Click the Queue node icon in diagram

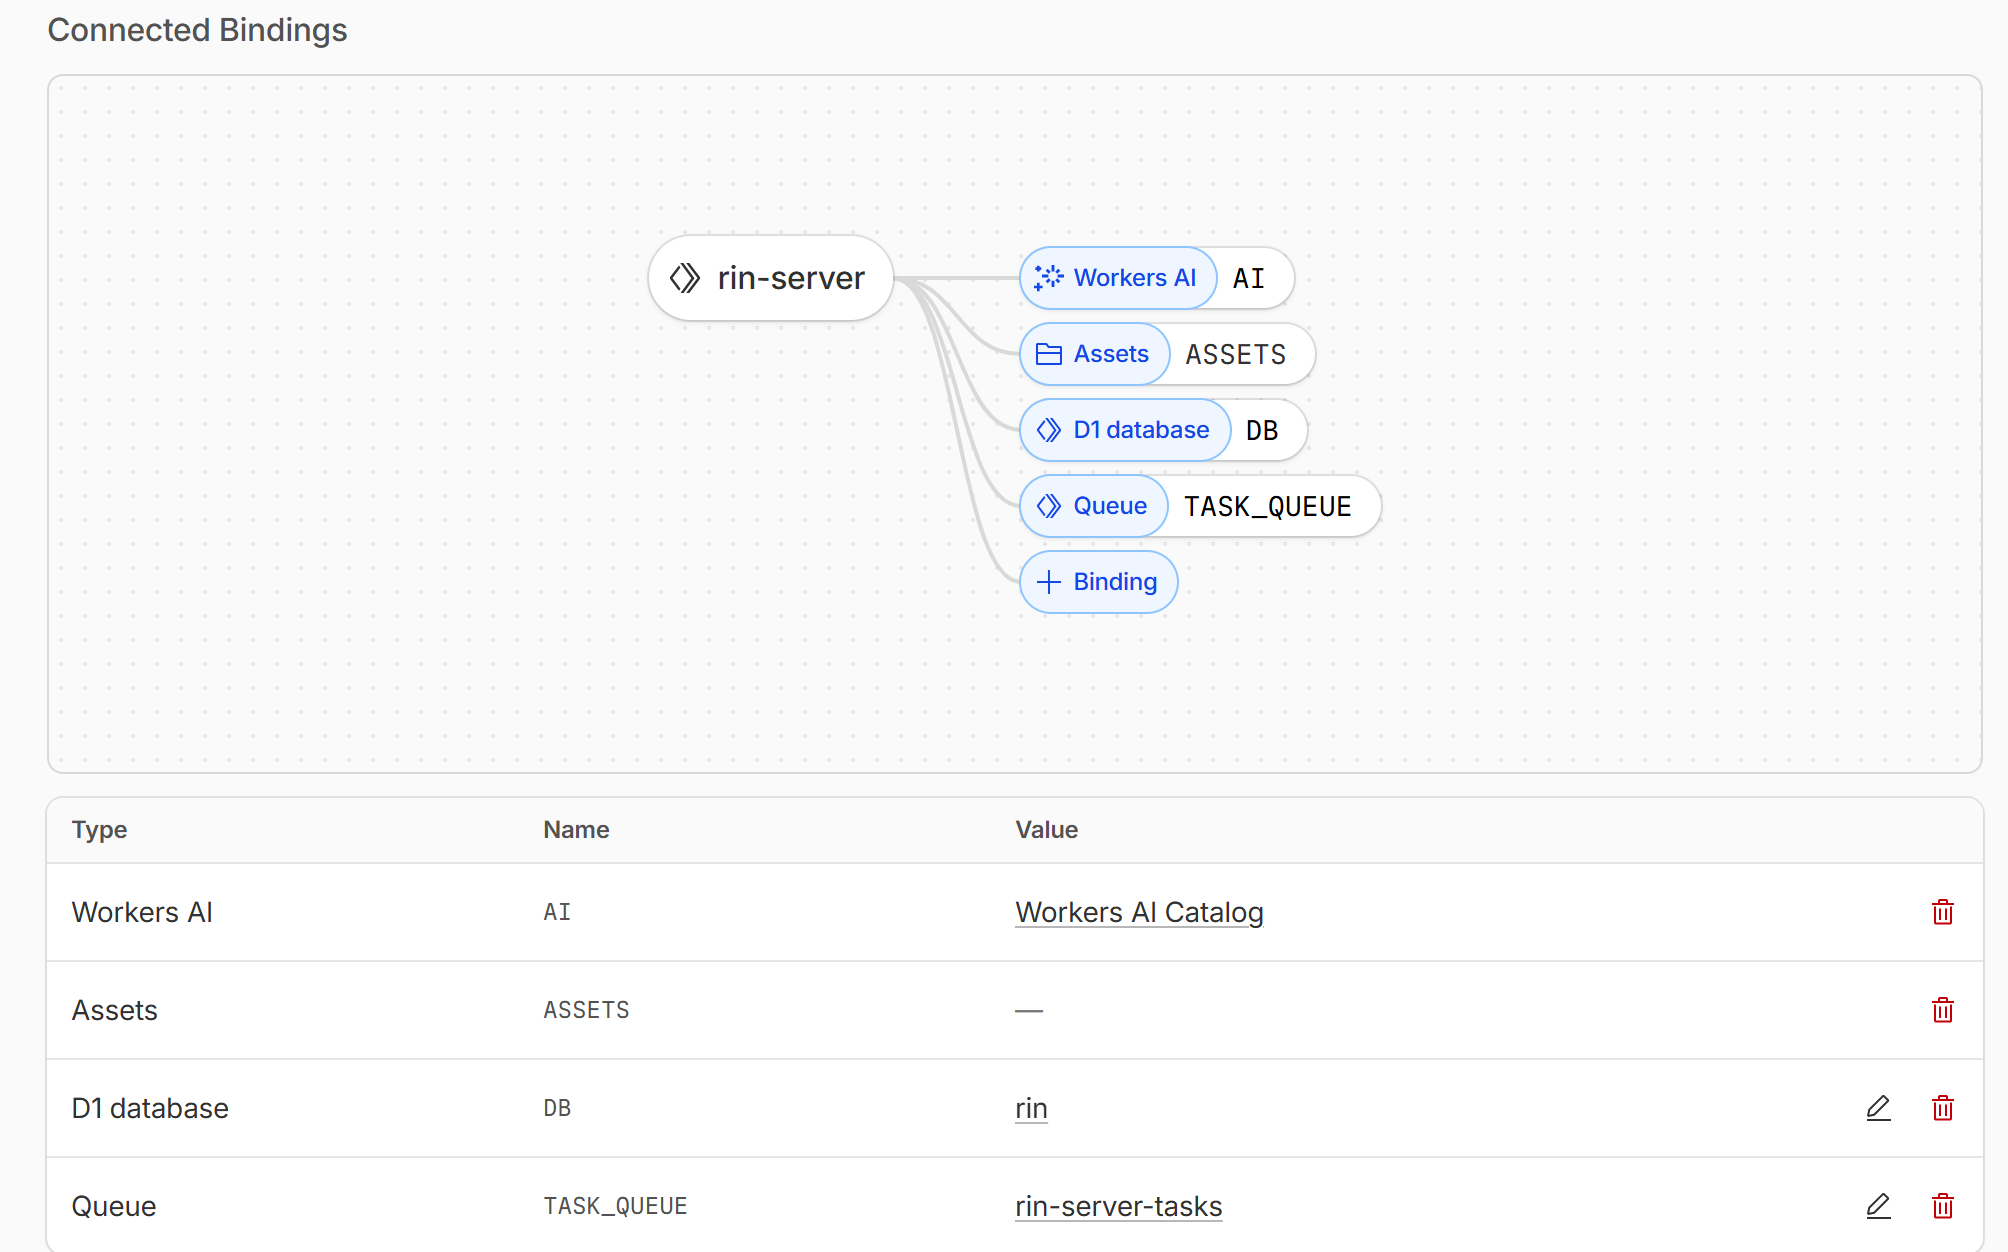(x=1048, y=506)
